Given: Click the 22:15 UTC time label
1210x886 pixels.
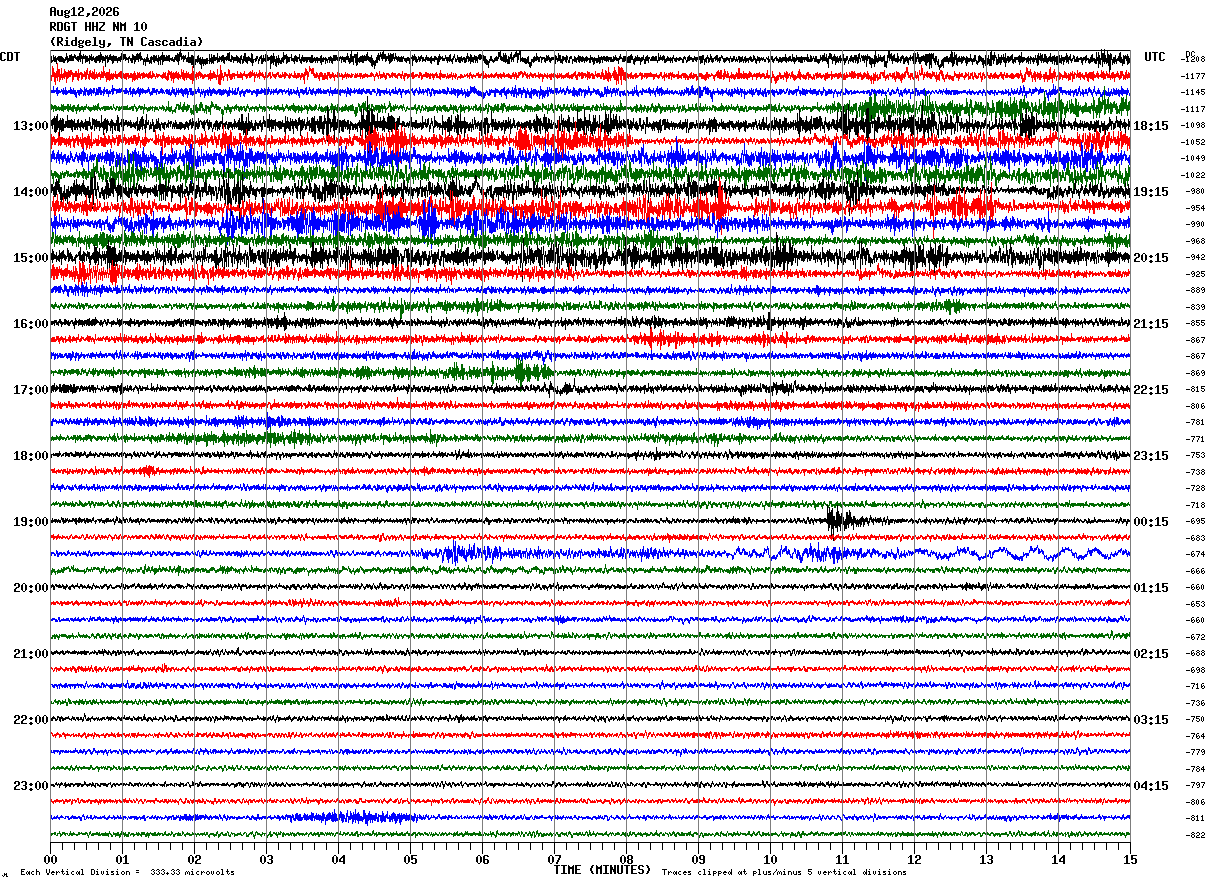Looking at the screenshot, I should (x=1151, y=390).
